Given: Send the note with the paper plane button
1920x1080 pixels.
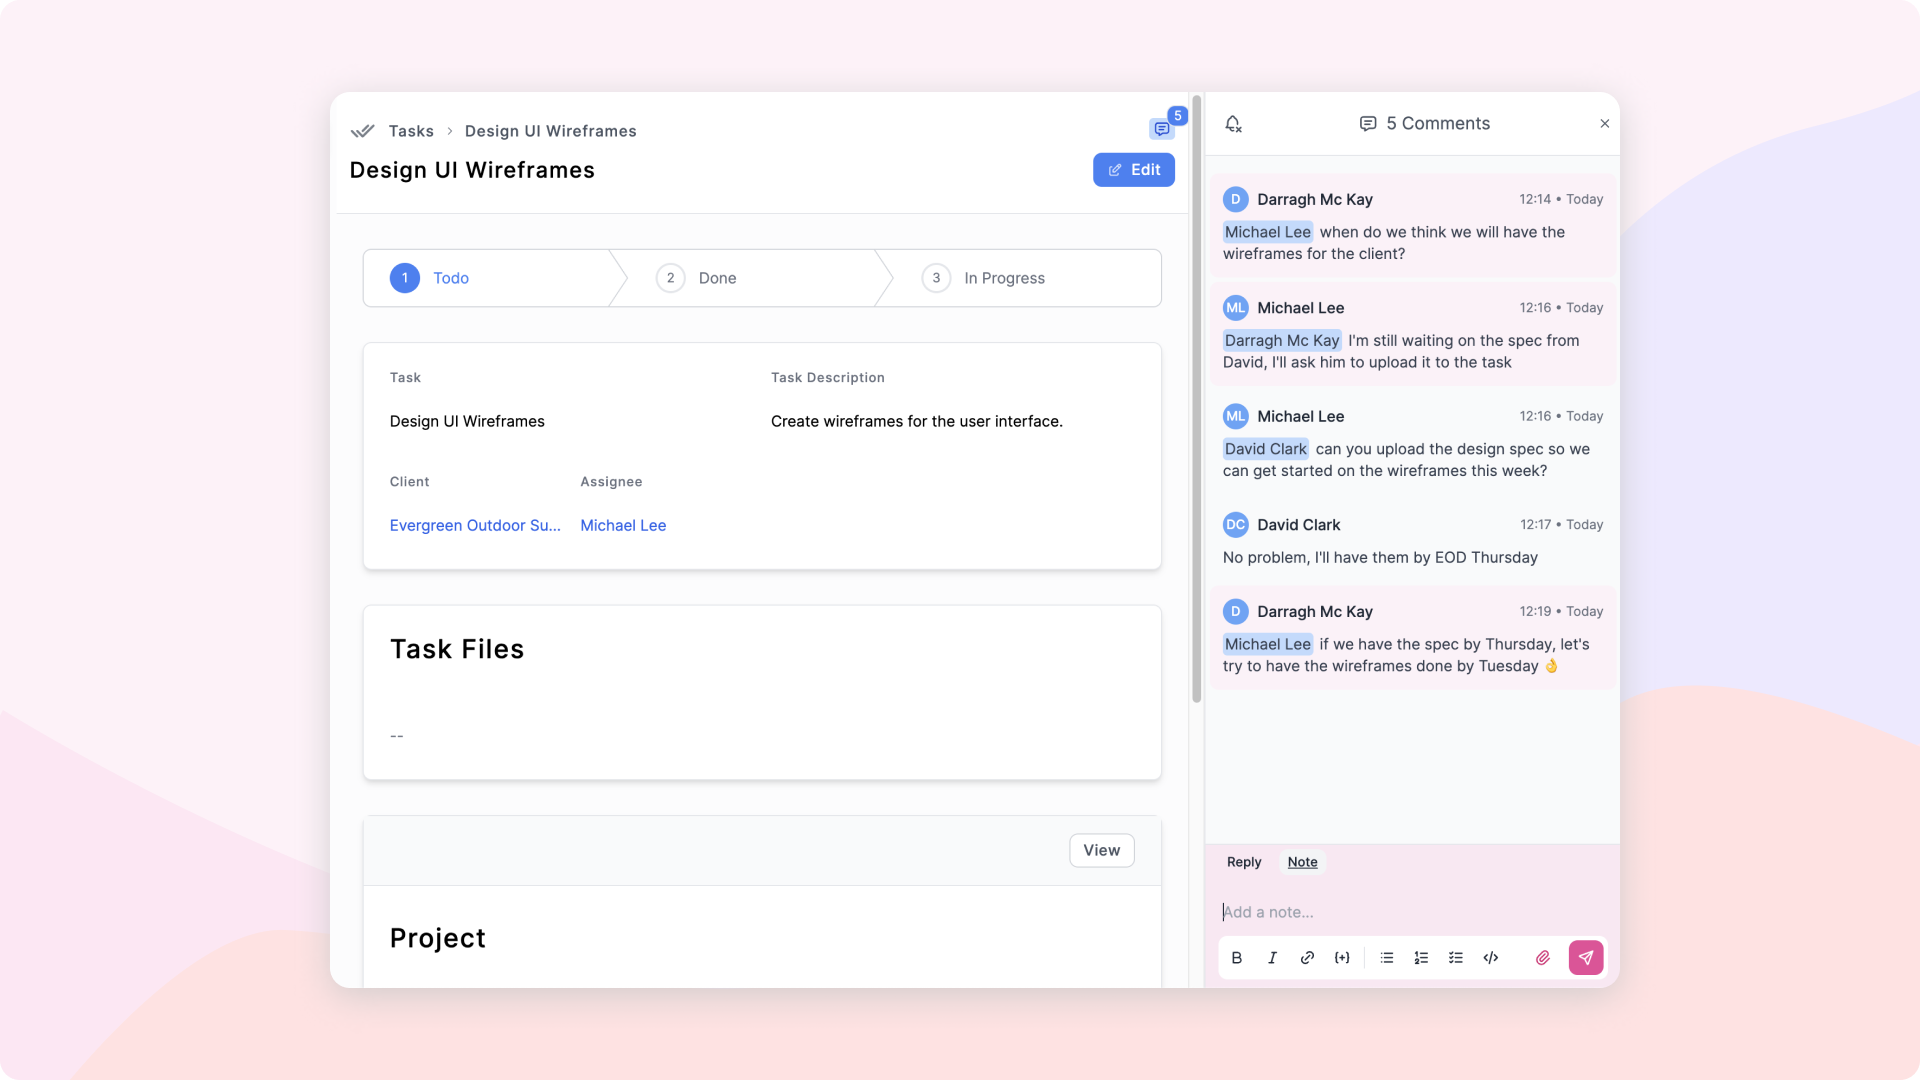Looking at the screenshot, I should point(1586,957).
